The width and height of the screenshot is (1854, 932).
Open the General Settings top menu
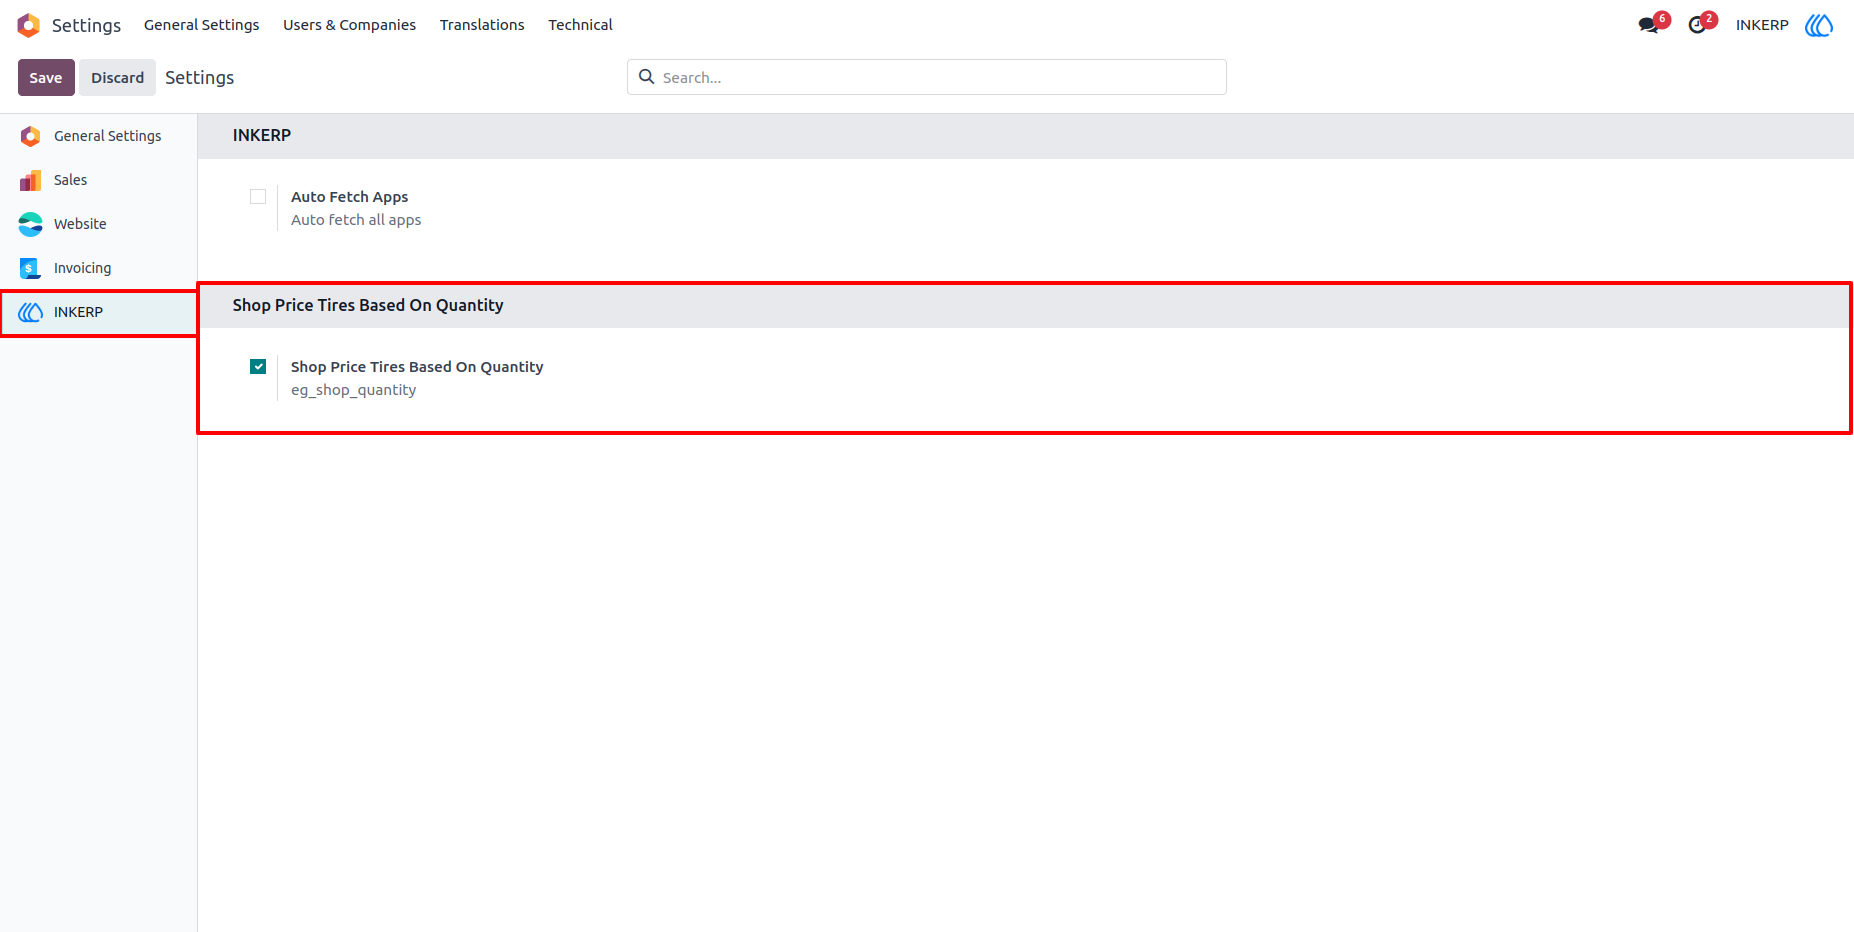pyautogui.click(x=201, y=25)
